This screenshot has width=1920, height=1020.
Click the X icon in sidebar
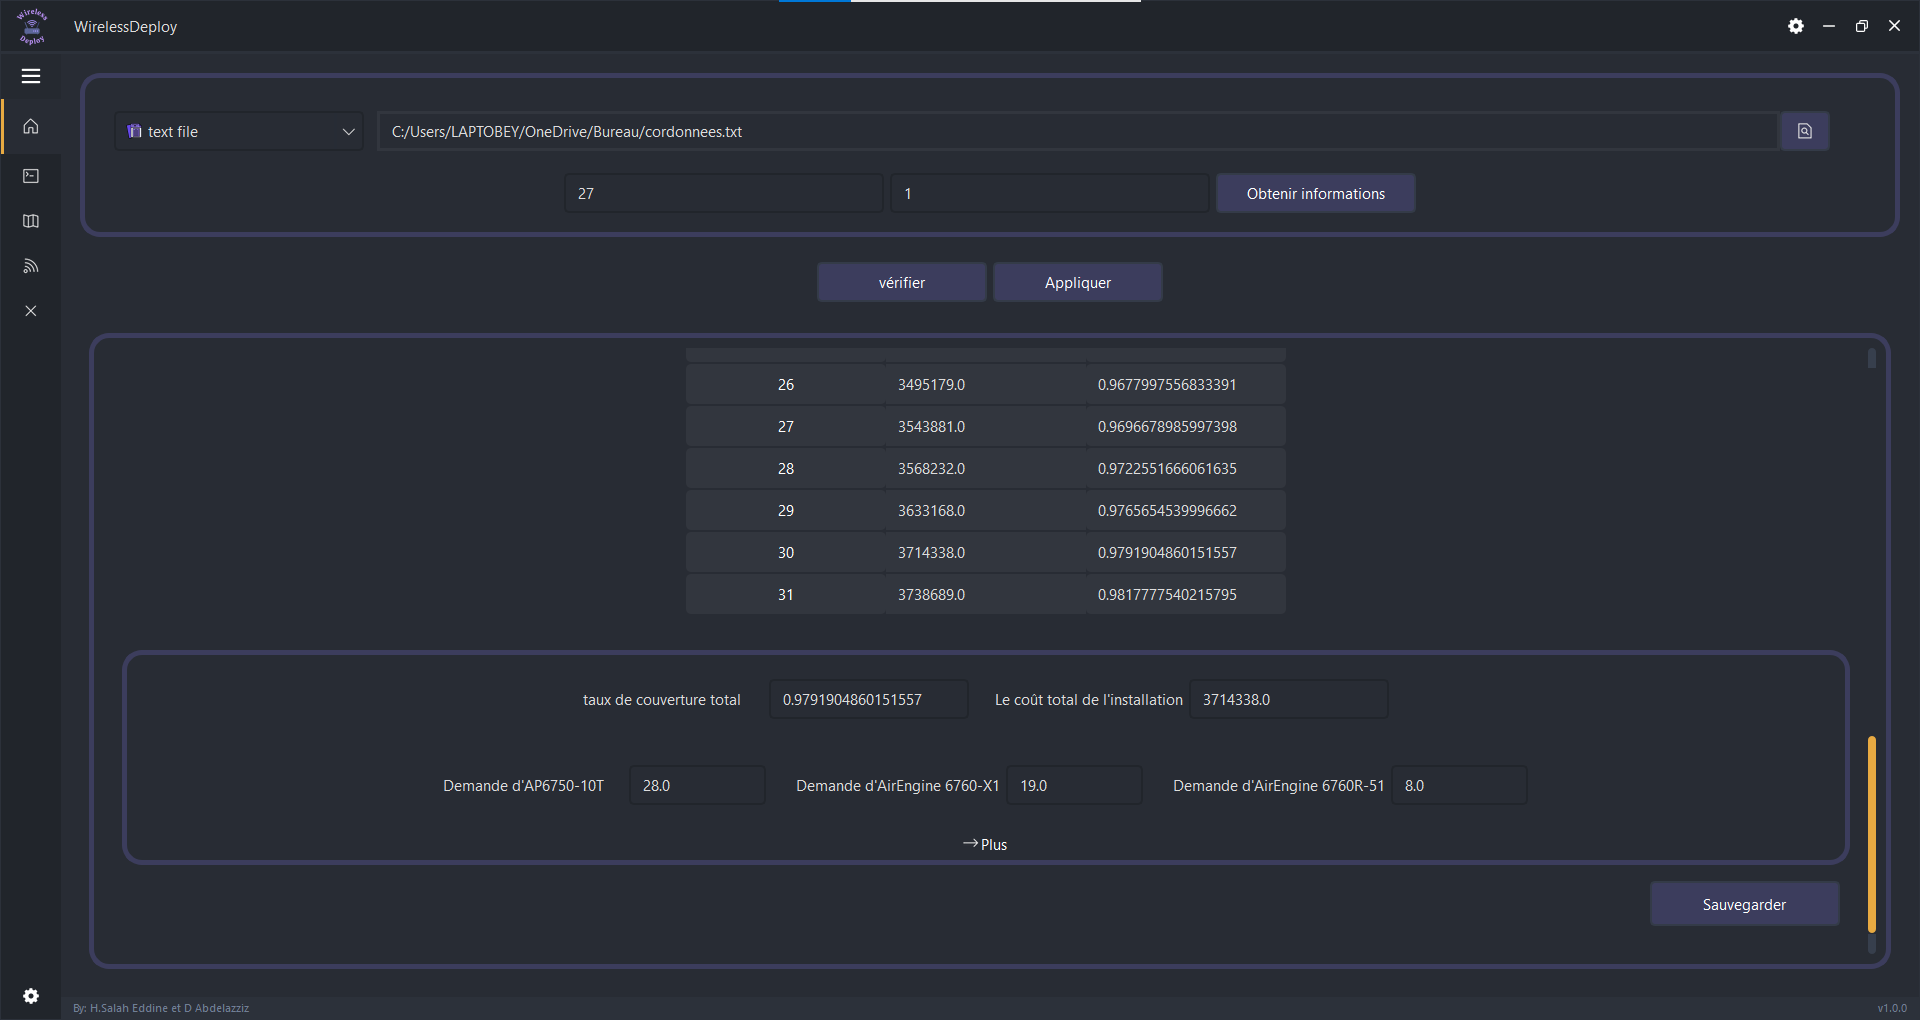31,311
